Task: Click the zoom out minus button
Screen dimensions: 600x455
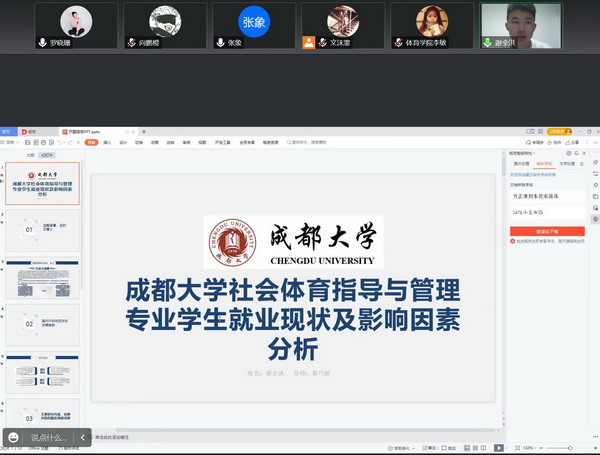Action: 541,448
